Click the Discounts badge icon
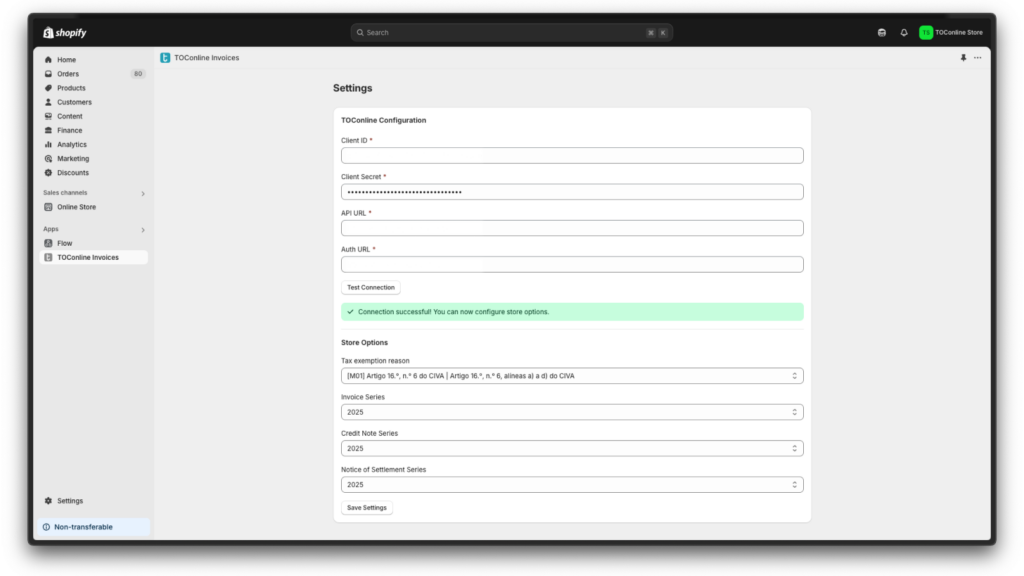Viewport: 1024px width, 576px height. pyautogui.click(x=48, y=173)
